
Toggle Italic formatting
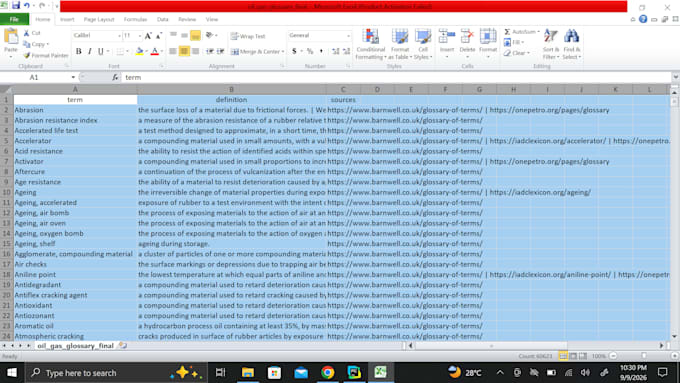[90, 52]
